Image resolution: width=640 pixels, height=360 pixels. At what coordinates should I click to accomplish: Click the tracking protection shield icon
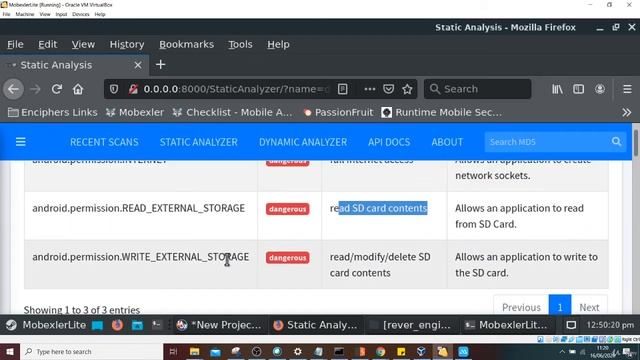tap(114, 89)
